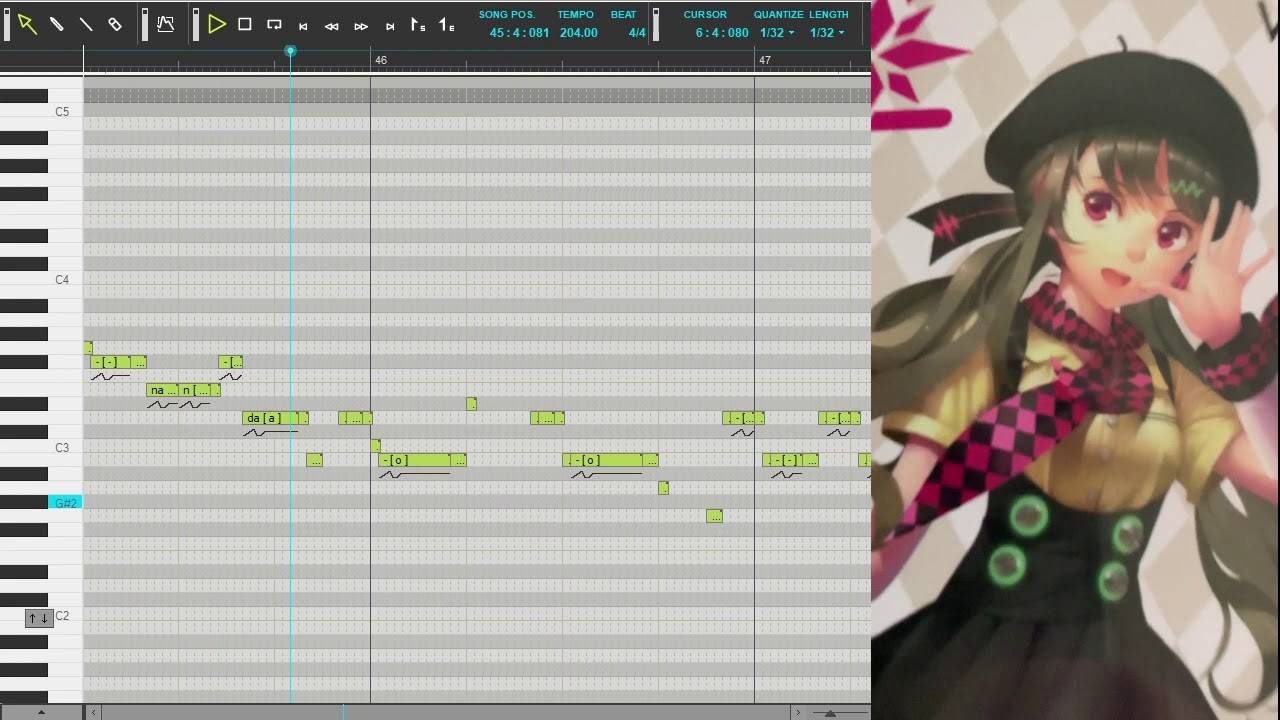This screenshot has width=1280, height=720.
Task: Click the Cursor value 6:4:080
Action: point(722,33)
